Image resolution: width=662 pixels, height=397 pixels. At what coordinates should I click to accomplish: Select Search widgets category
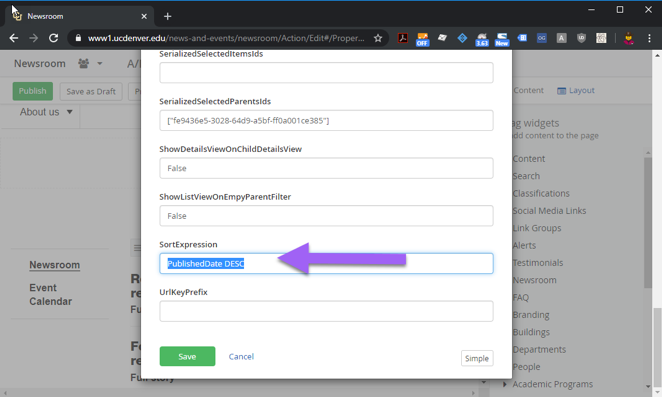pos(526,176)
